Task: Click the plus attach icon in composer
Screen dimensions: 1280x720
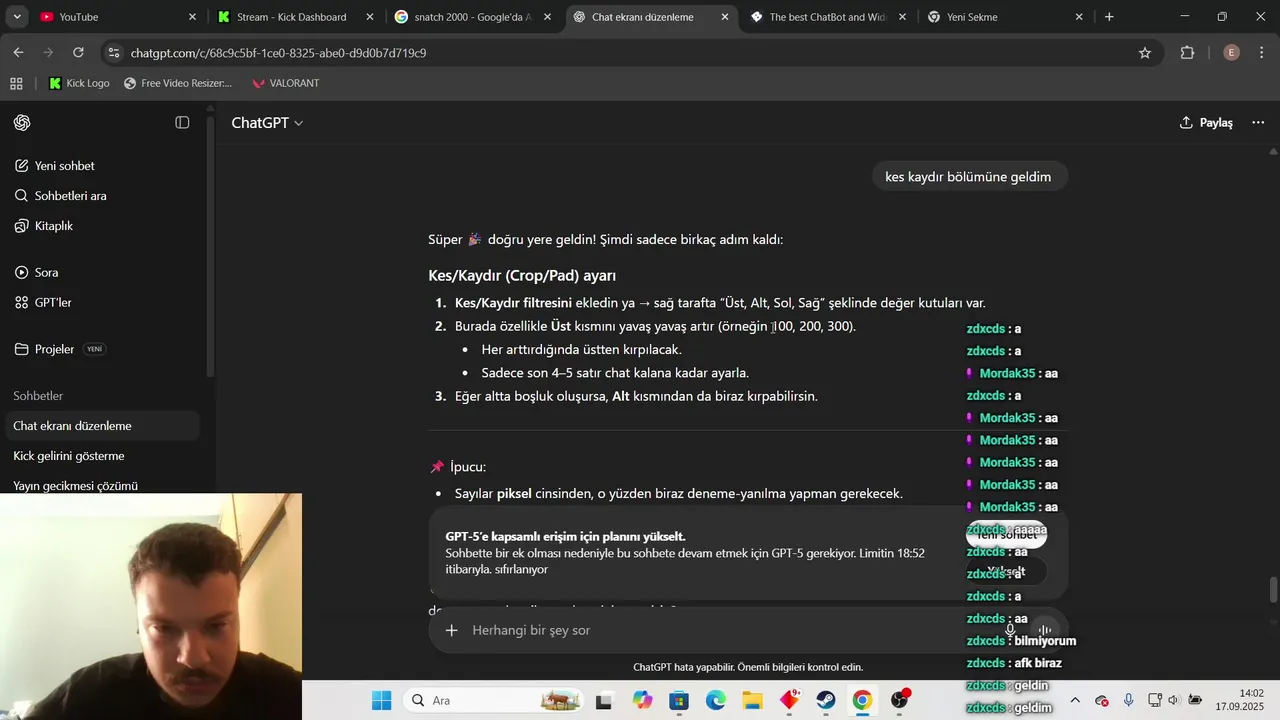Action: pyautogui.click(x=451, y=630)
